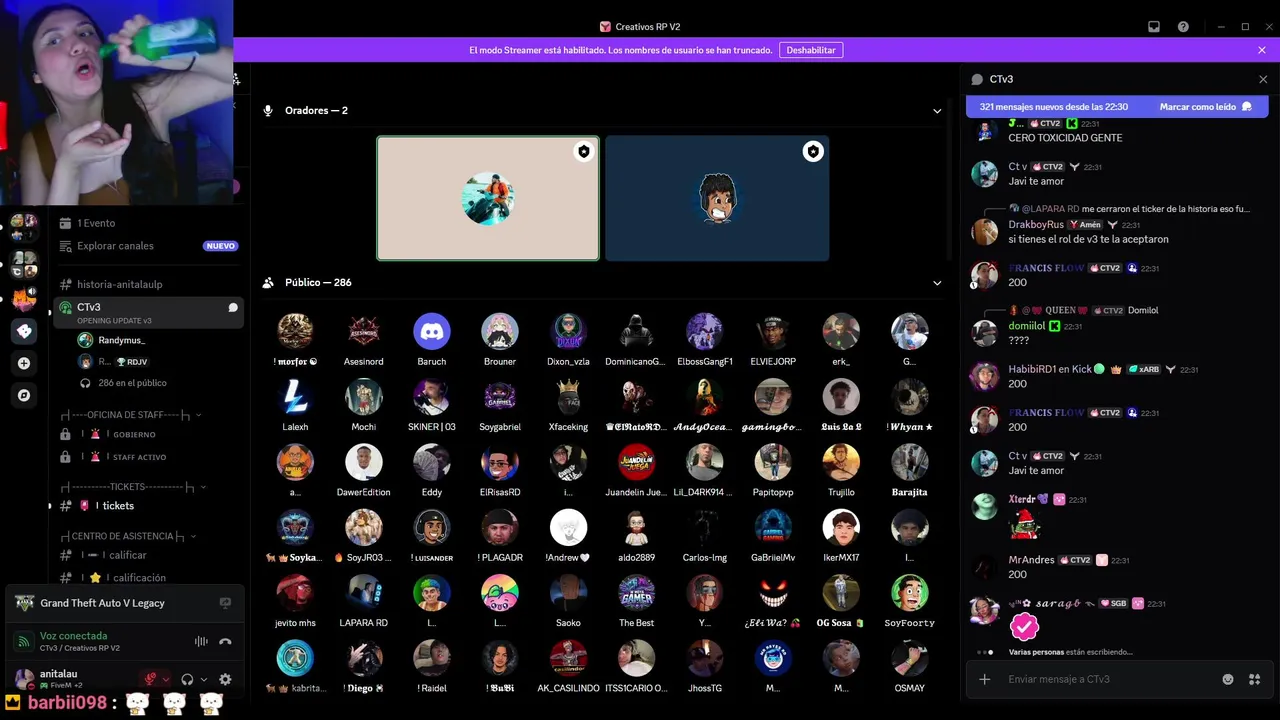Select the first speaker tile with green border
This screenshot has height=720, width=1280.
(488, 198)
